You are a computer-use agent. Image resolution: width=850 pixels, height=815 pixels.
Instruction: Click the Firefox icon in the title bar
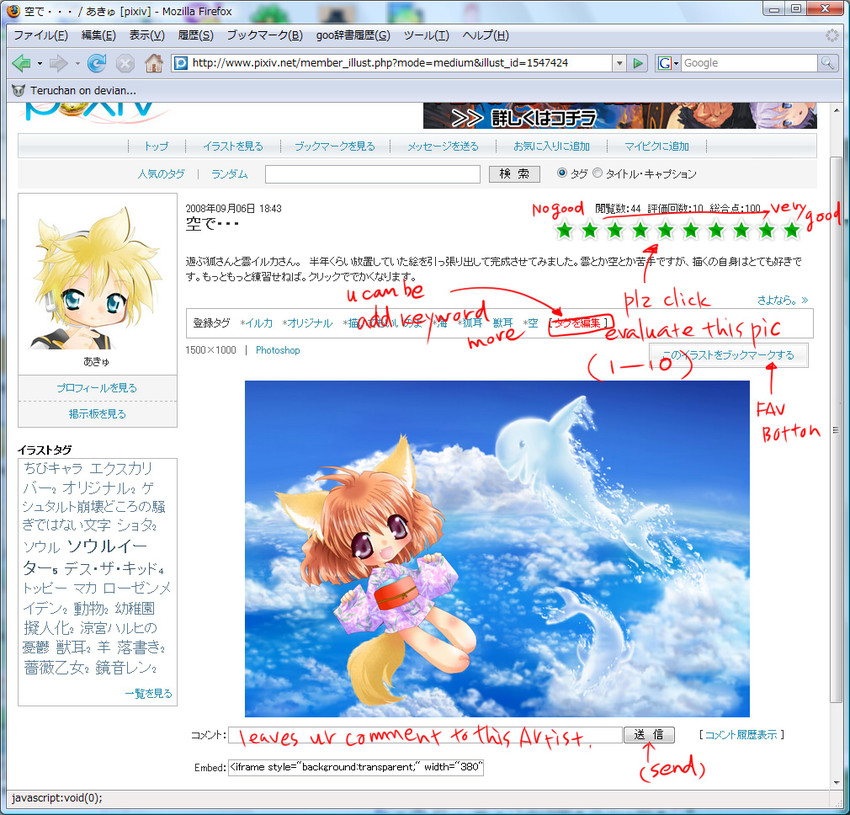pyautogui.click(x=12, y=11)
